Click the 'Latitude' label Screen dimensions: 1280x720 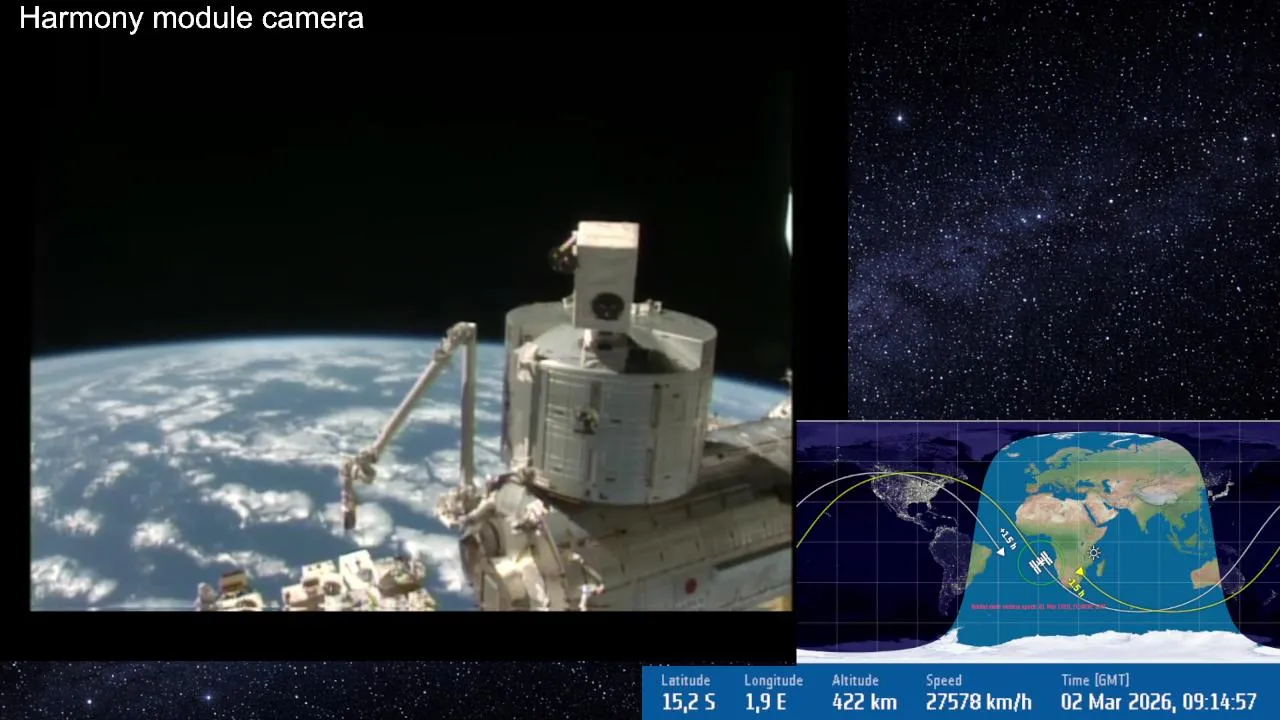(x=685, y=680)
